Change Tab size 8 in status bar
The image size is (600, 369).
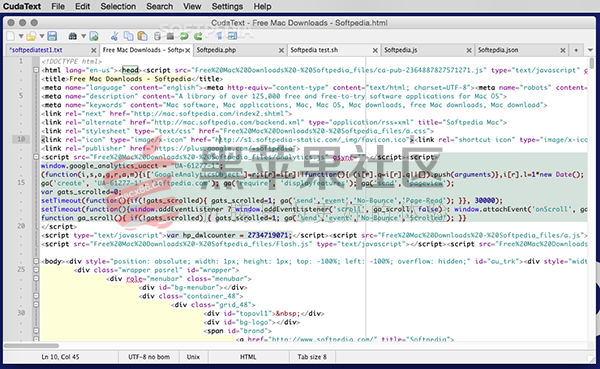pos(312,357)
